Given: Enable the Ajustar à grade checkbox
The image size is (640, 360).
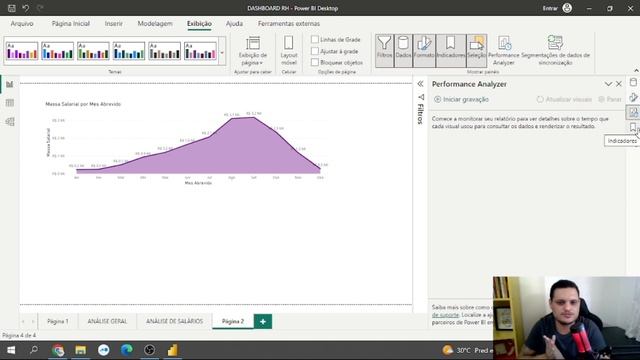Looking at the screenshot, I should click(315, 51).
